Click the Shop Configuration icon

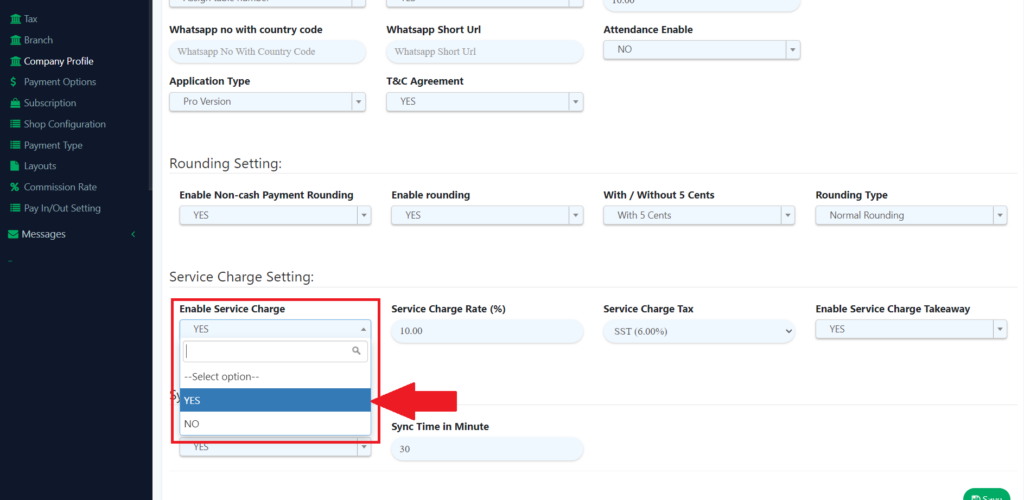[x=15, y=124]
